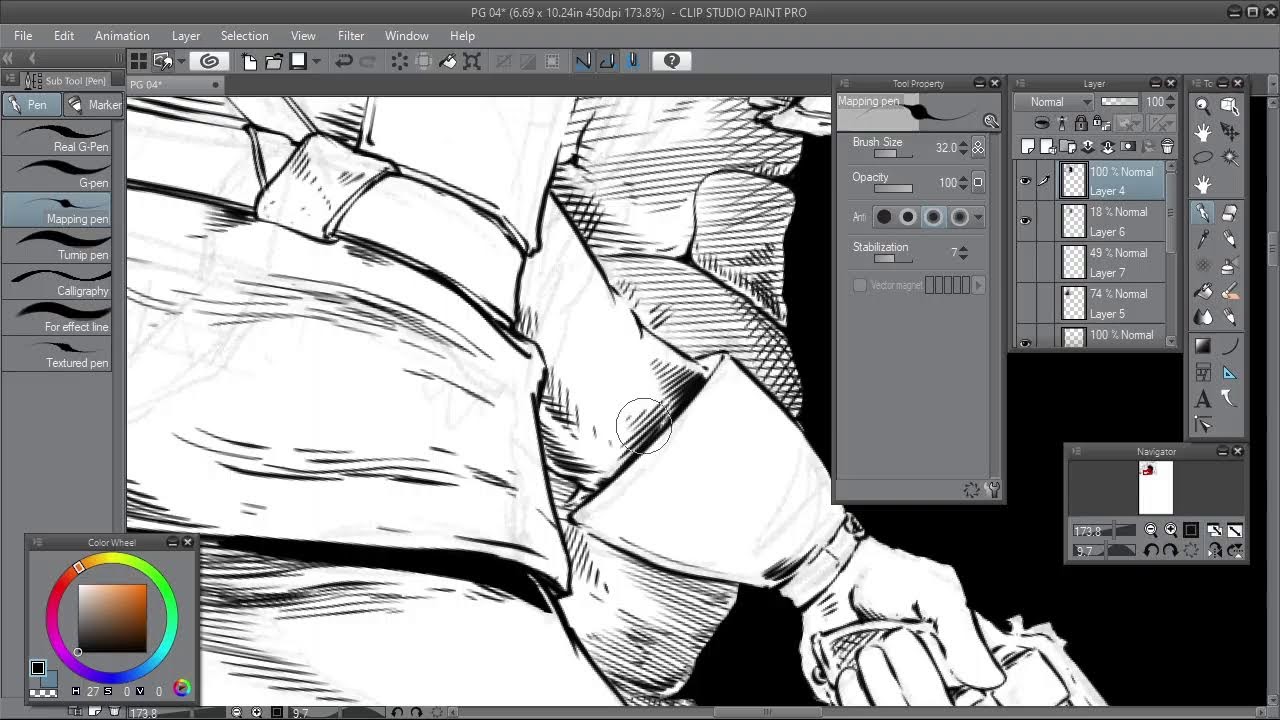Screen dimensions: 1280x720
Task: Click the delete layer trash icon
Action: (x=1167, y=147)
